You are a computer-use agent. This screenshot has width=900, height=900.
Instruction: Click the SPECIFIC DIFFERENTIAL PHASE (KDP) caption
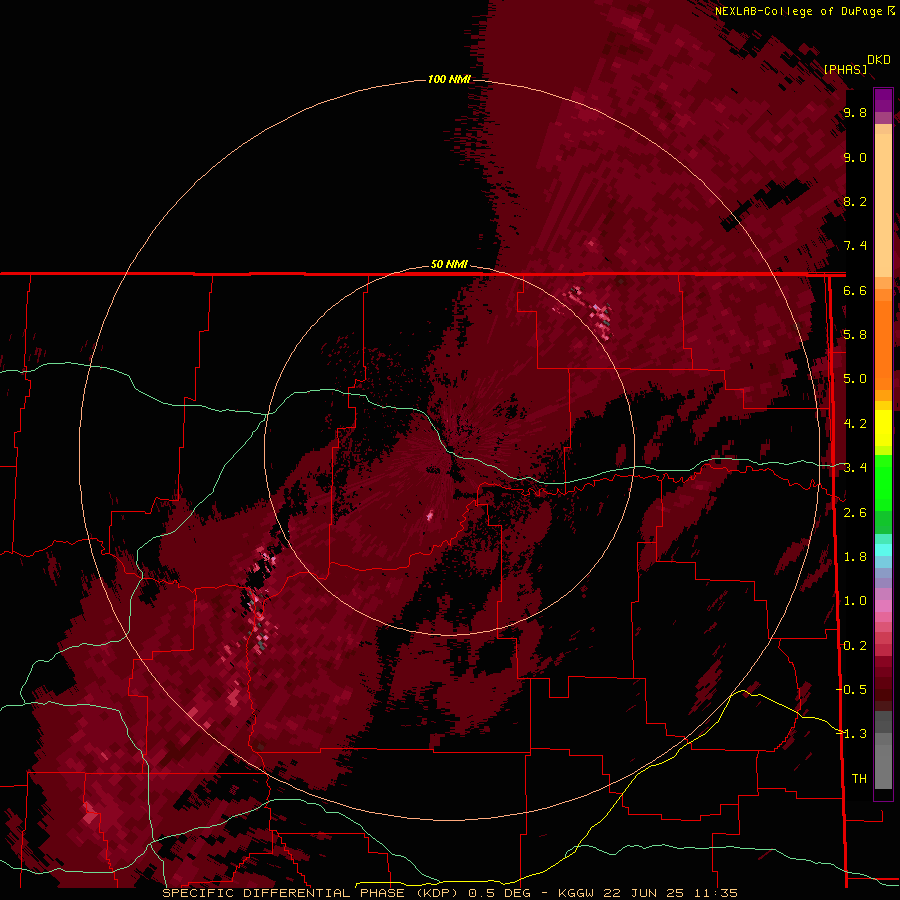(x=310, y=894)
